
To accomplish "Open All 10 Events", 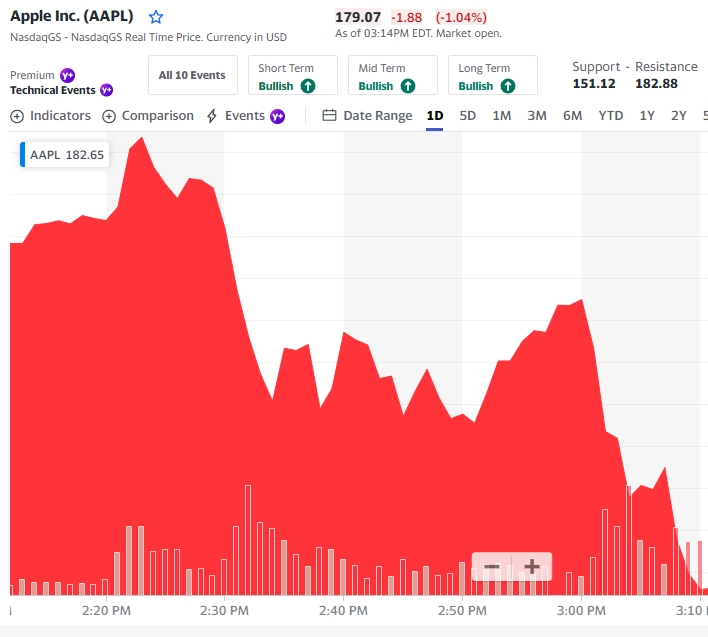I will click(193, 75).
